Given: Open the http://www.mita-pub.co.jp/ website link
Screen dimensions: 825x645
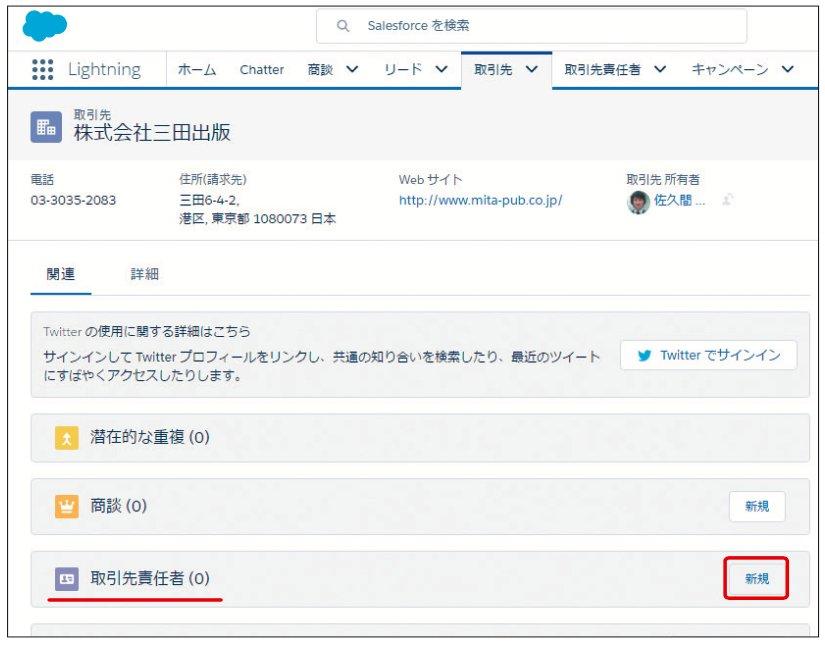Looking at the screenshot, I should (x=480, y=200).
